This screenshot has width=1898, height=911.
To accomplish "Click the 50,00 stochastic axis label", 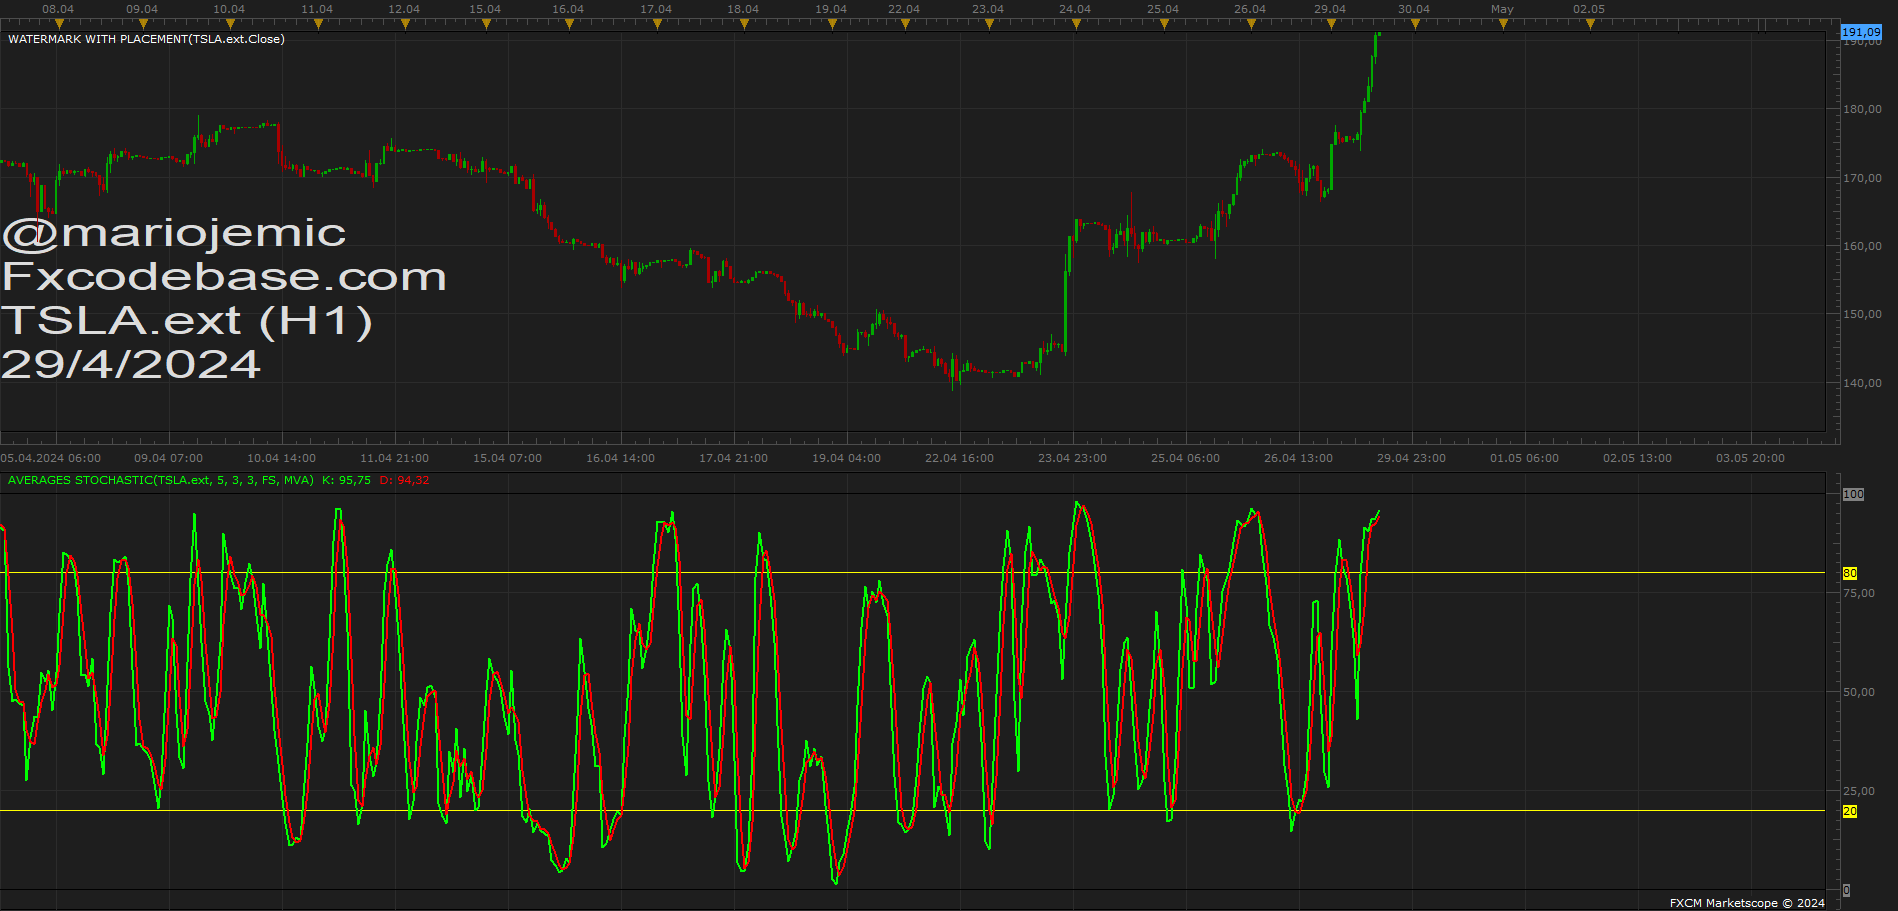I will tap(1859, 692).
